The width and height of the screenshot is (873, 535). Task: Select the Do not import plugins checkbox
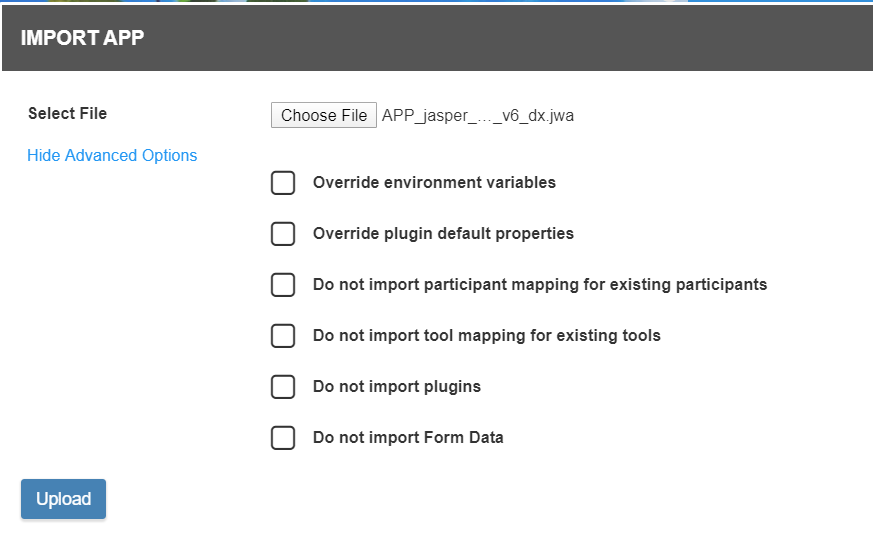283,387
